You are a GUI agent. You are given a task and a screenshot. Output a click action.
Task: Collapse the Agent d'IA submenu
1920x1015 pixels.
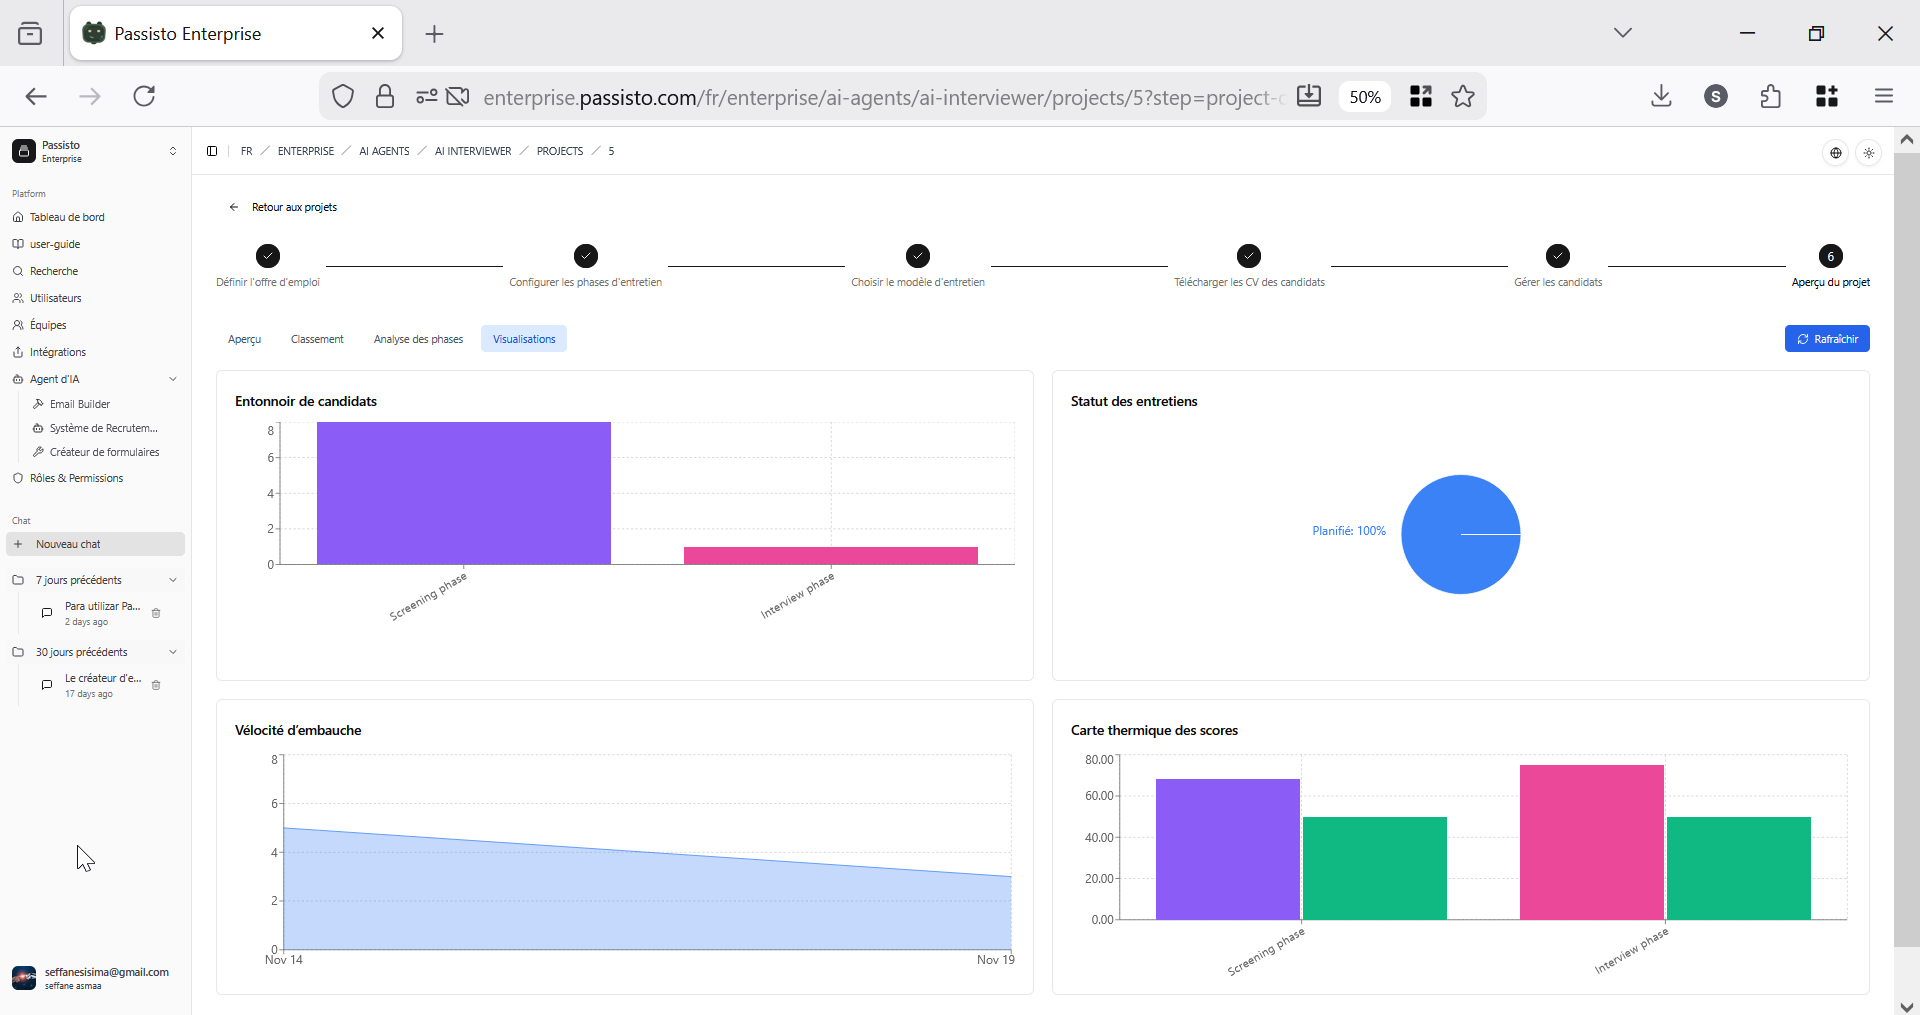173,379
